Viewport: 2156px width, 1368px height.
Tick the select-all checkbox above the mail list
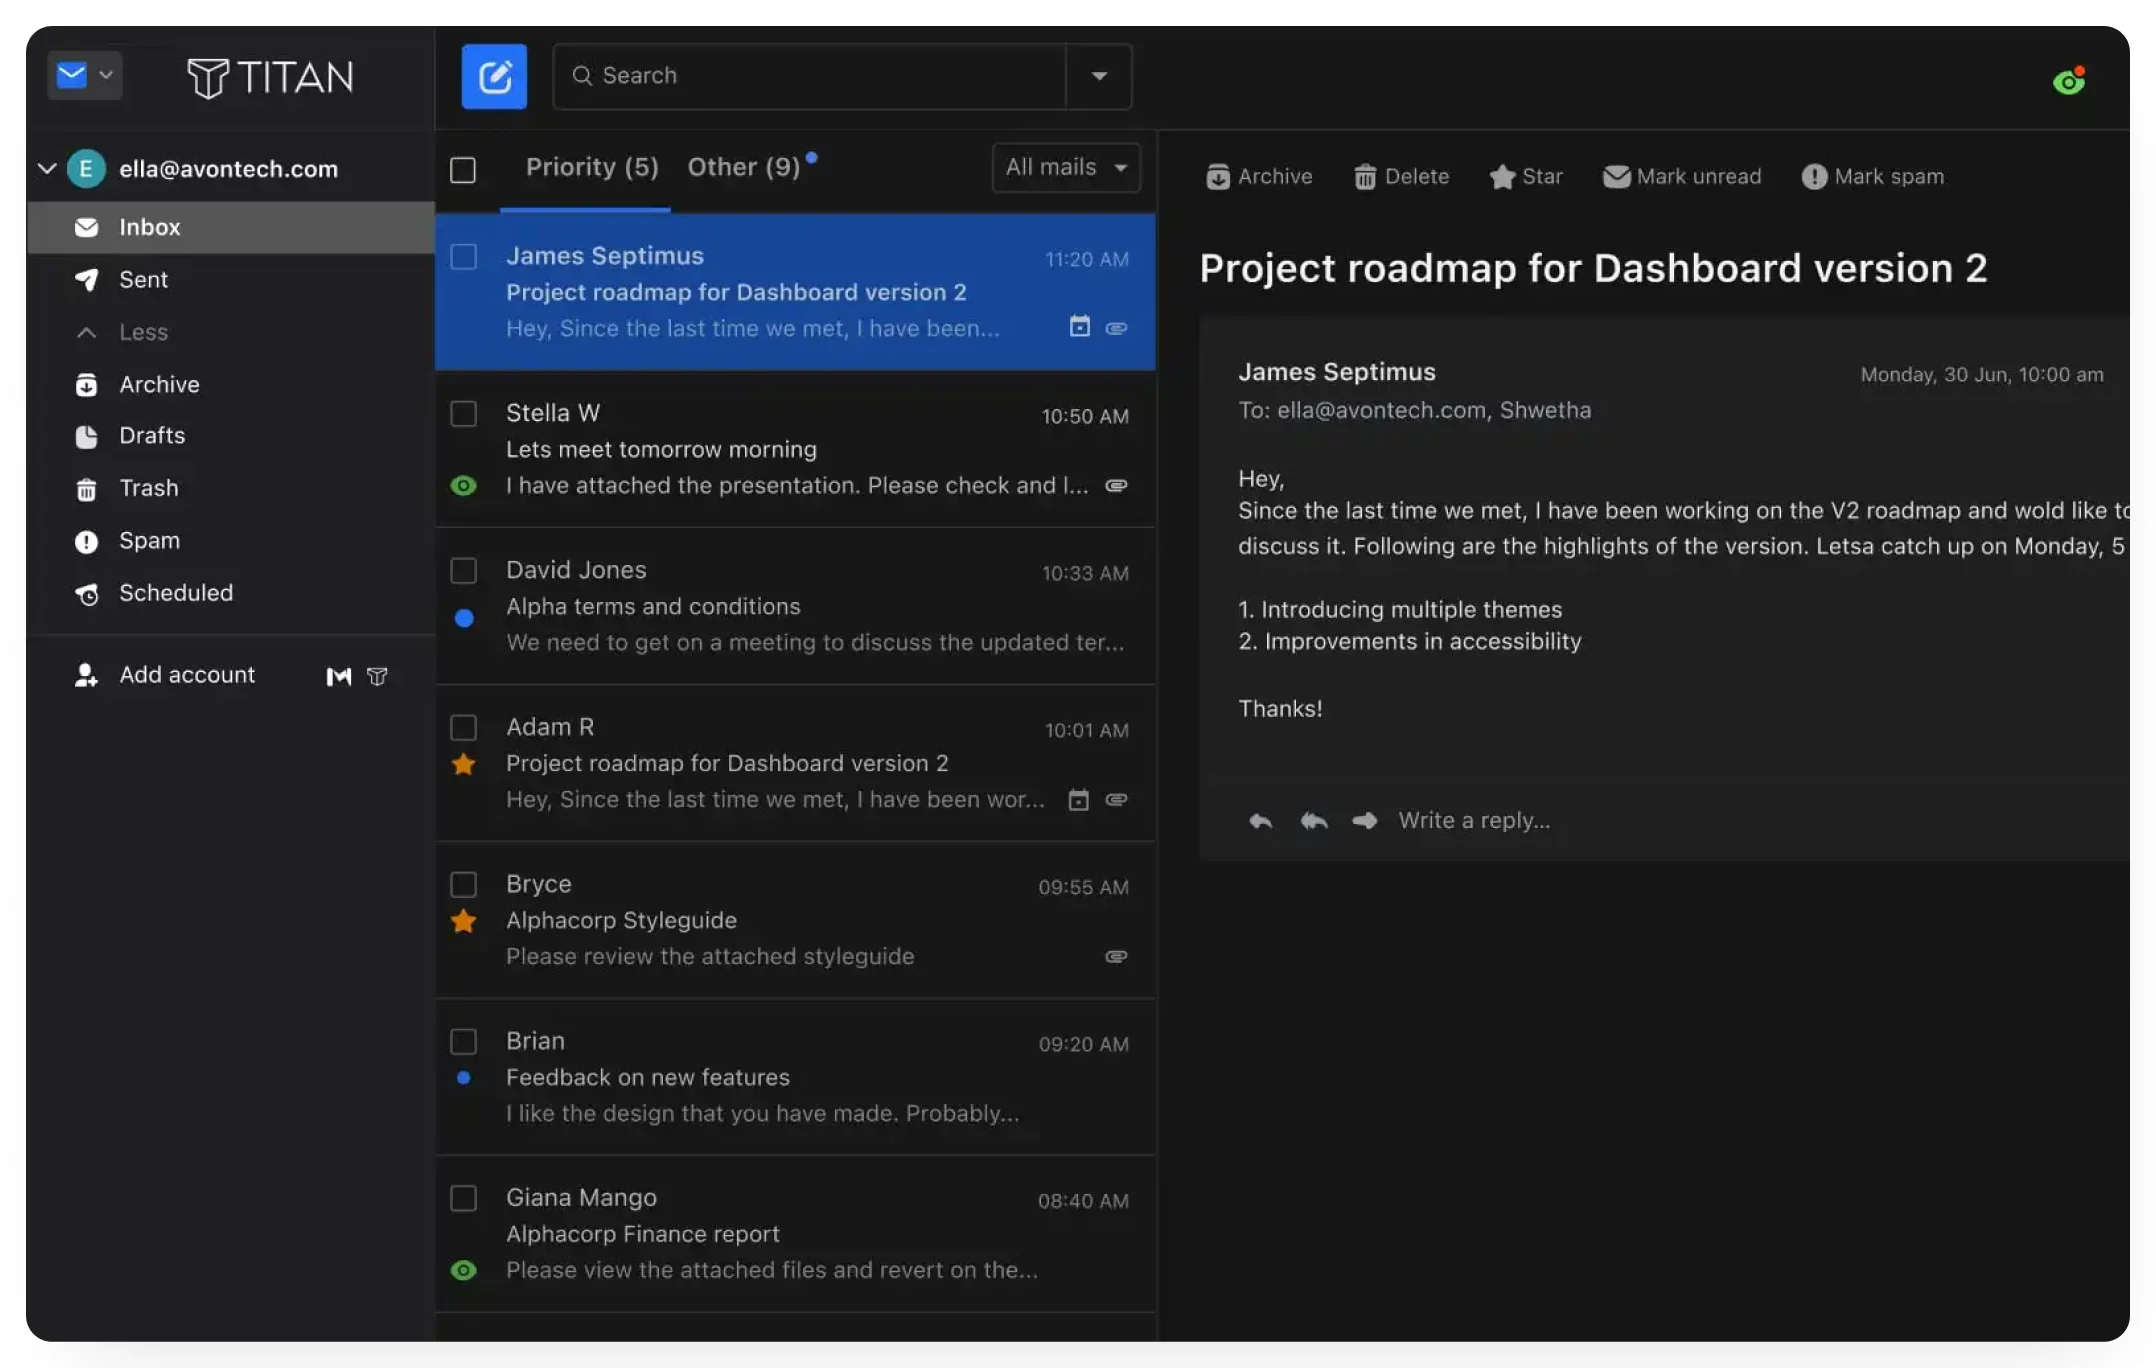point(463,170)
